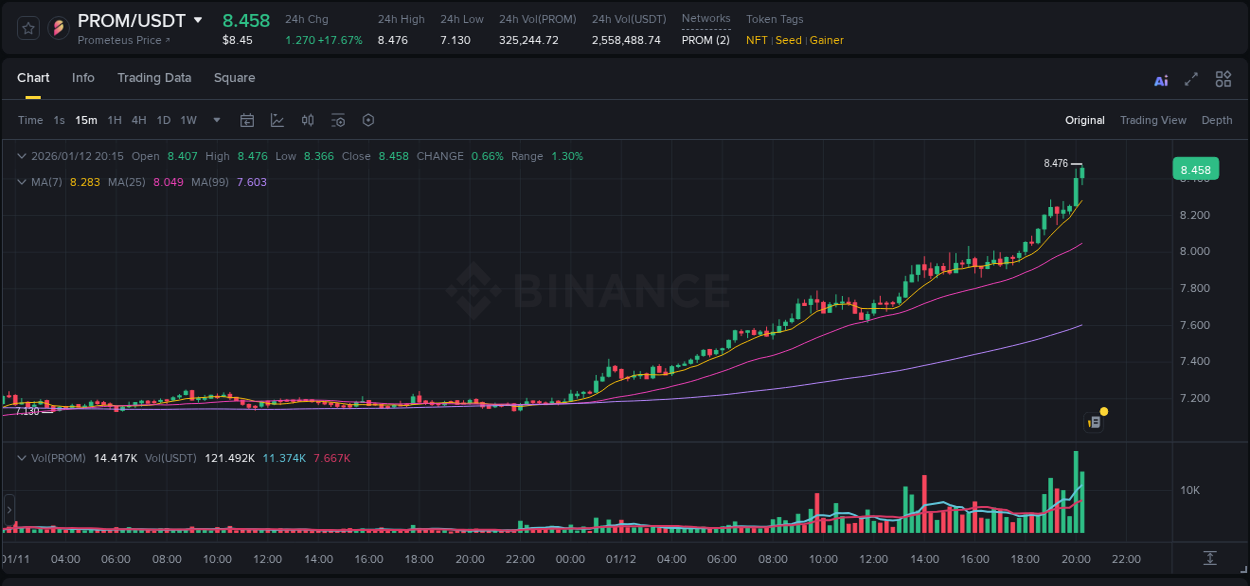Image resolution: width=1250 pixels, height=586 pixels.
Task: Open the PROM/USDT pair selector dropdown
Action: coord(198,19)
